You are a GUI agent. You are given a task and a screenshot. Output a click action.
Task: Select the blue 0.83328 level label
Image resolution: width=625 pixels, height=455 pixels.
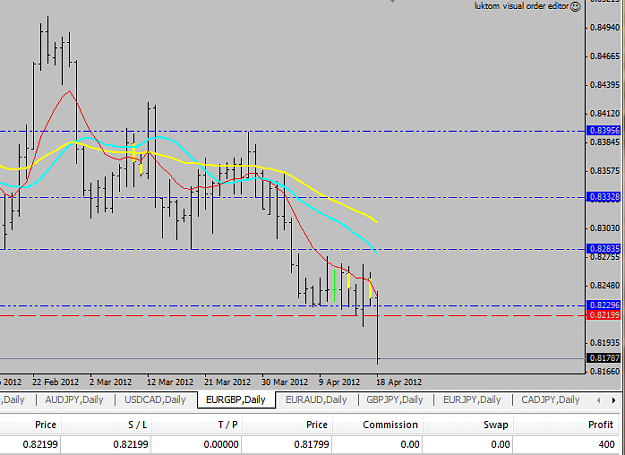coord(604,197)
